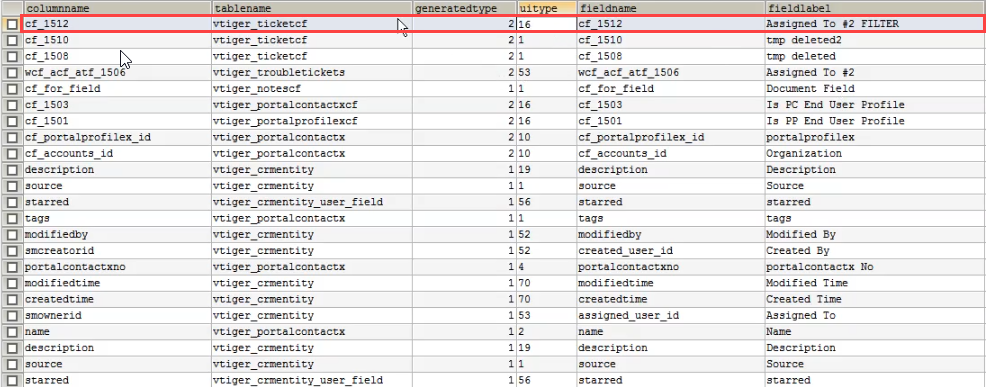The width and height of the screenshot is (986, 387).
Task: Click 'tags' in the columnname column
Action: 117,218
